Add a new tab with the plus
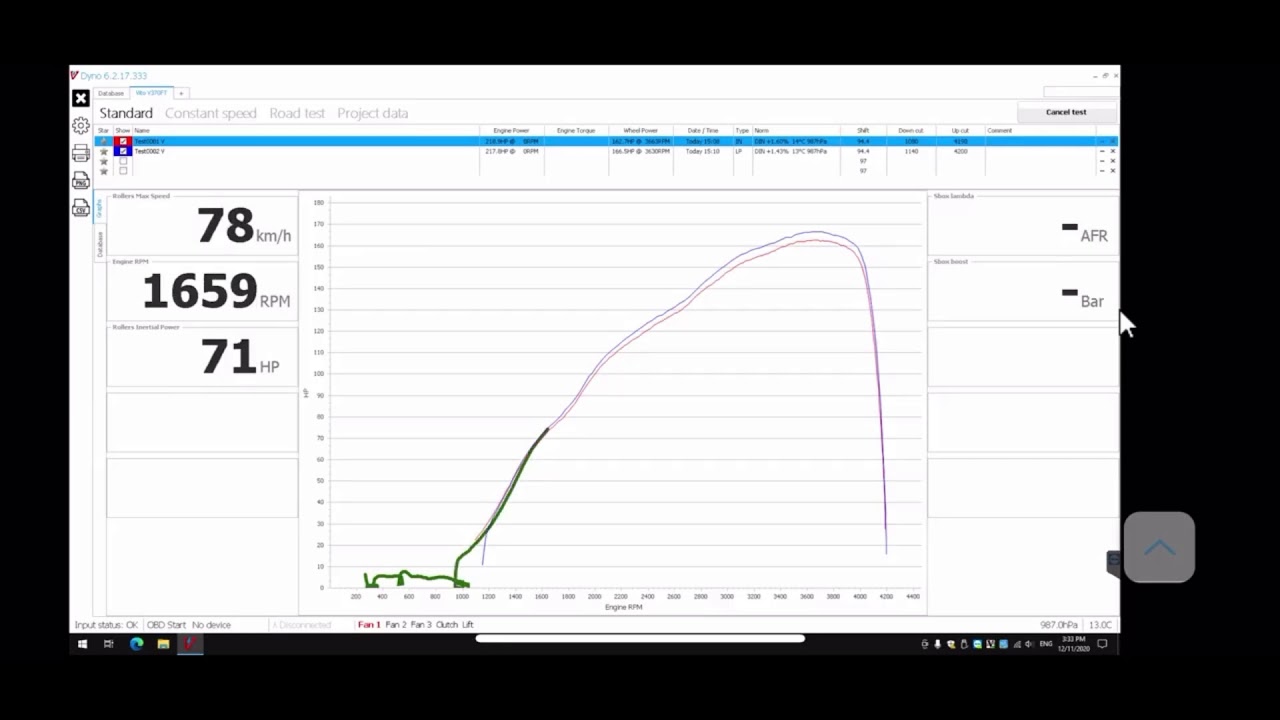1280x720 pixels. coord(181,93)
